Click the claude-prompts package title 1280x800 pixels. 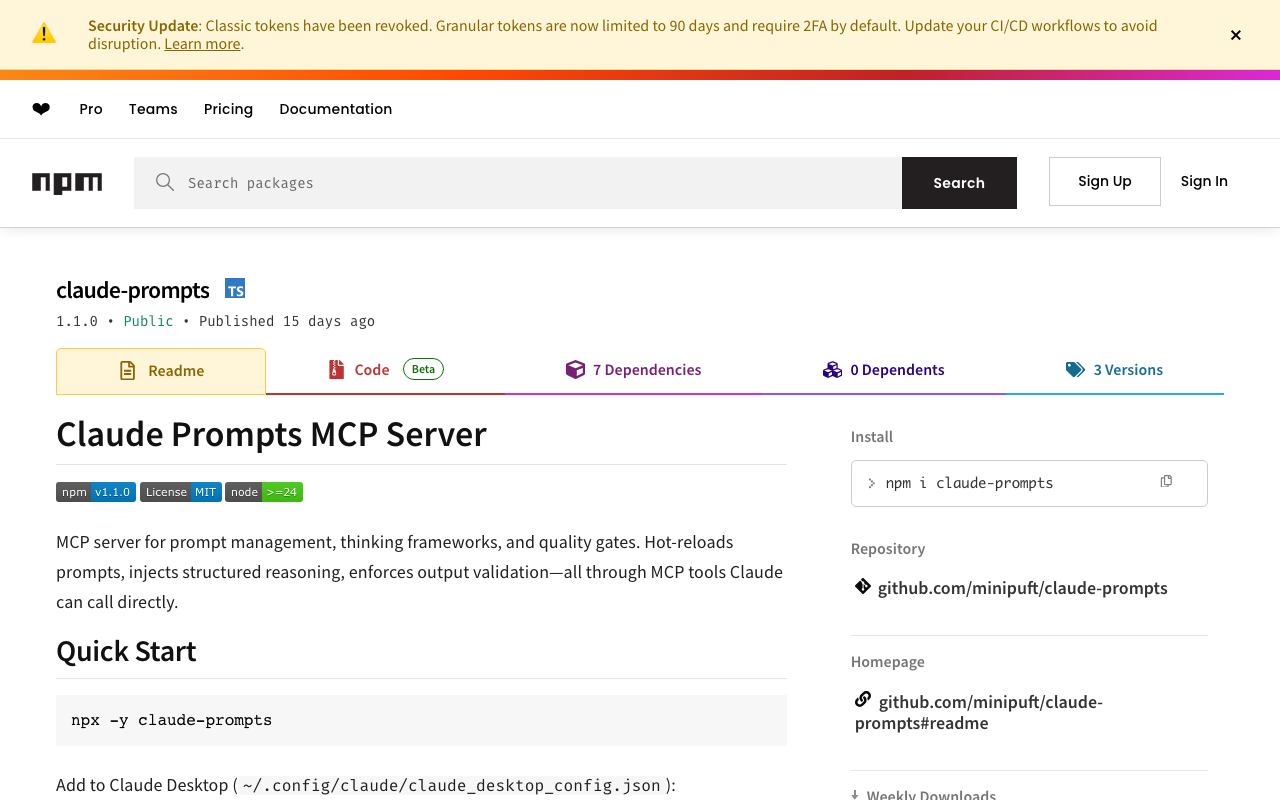click(x=133, y=290)
